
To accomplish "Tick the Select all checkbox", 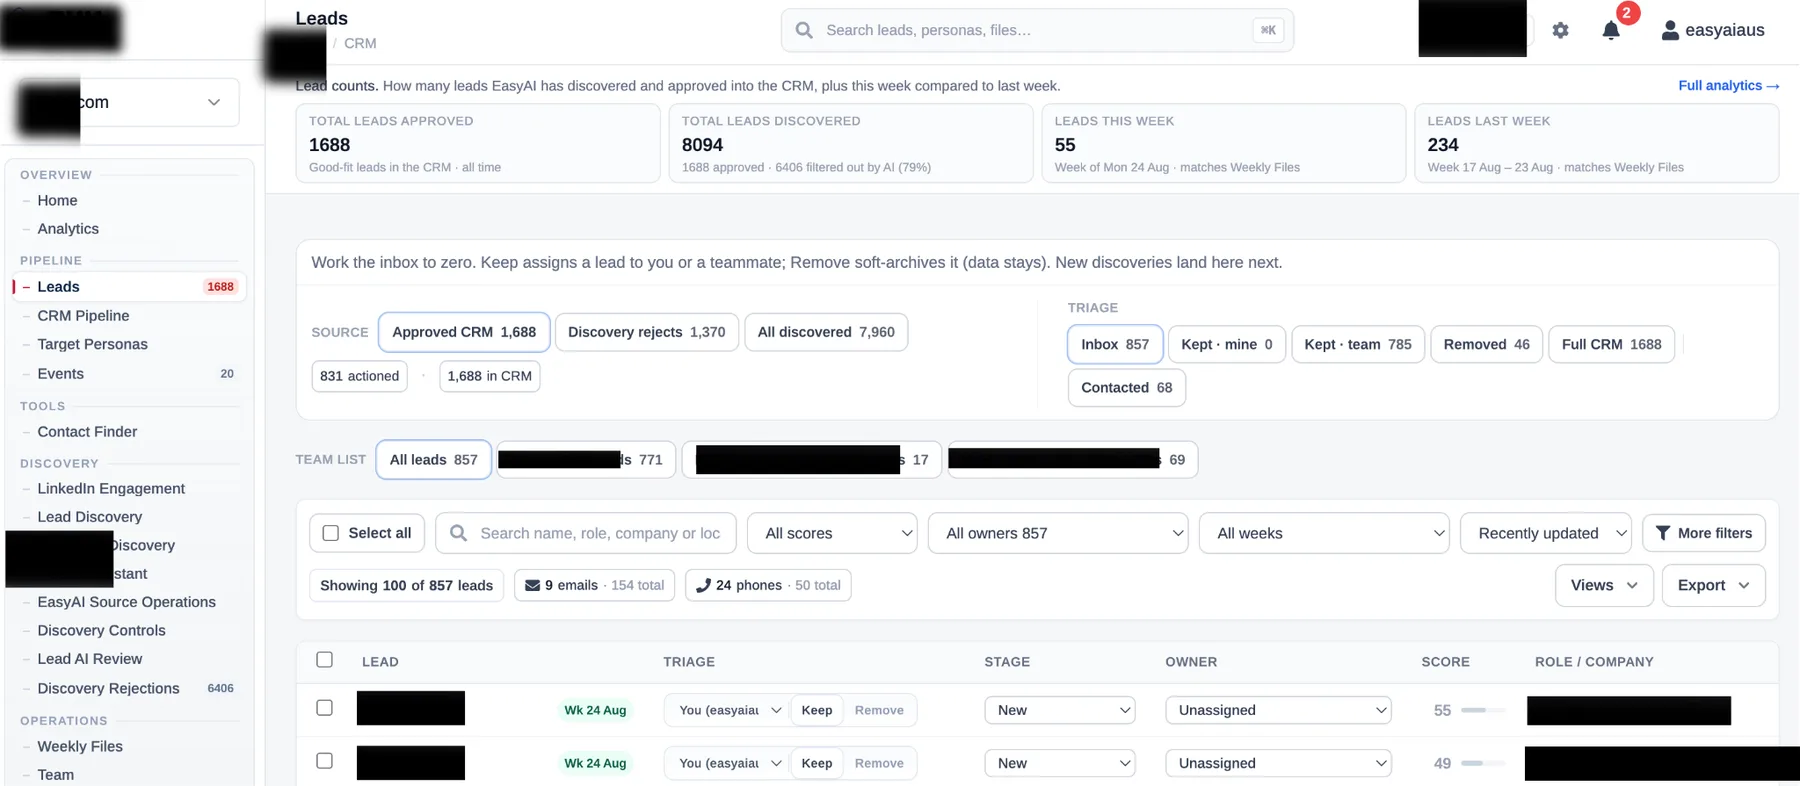I will (331, 533).
